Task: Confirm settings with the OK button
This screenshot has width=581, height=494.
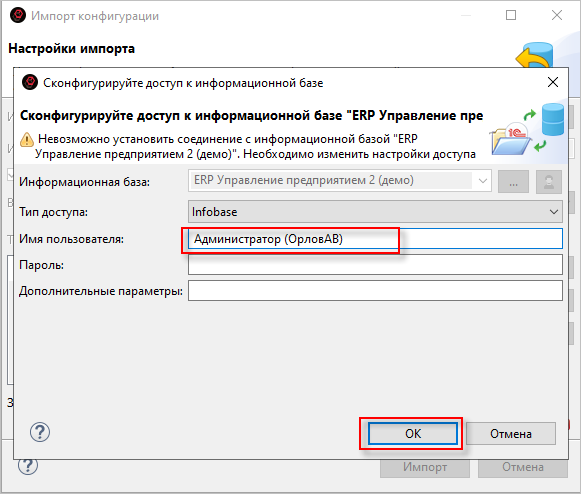Action: click(413, 434)
